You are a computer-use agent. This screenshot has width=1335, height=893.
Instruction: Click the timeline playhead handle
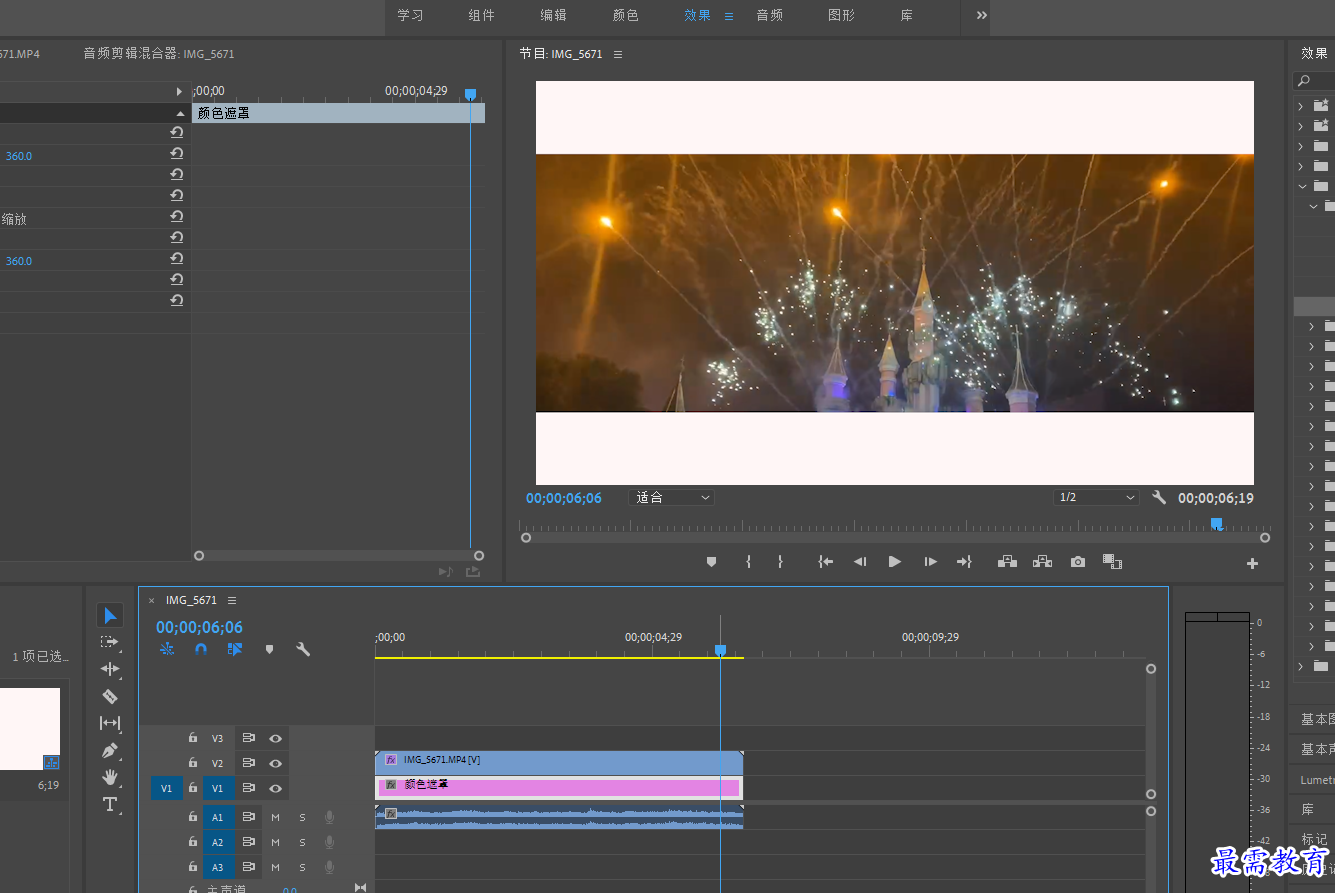[x=720, y=650]
